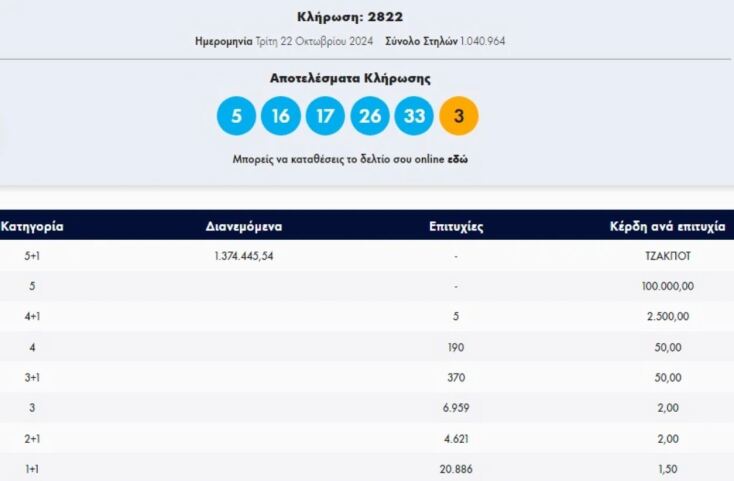The height and width of the screenshot is (481, 734).
Task: Click the blue ball number 33
Action: click(414, 116)
